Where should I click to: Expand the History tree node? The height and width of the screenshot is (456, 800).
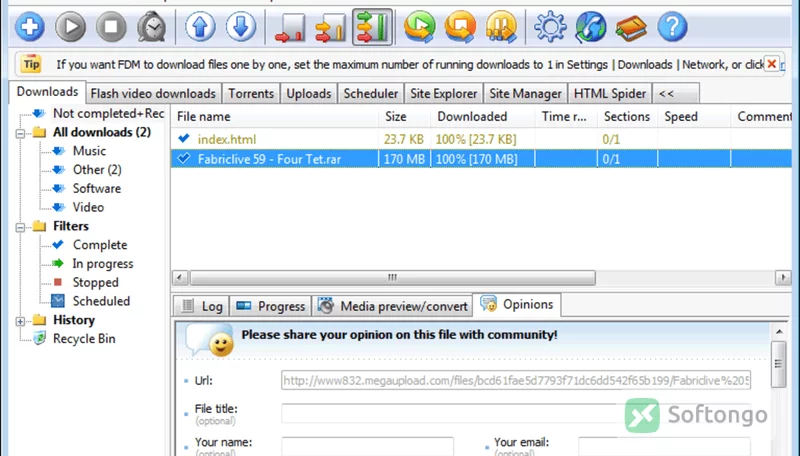click(x=20, y=321)
